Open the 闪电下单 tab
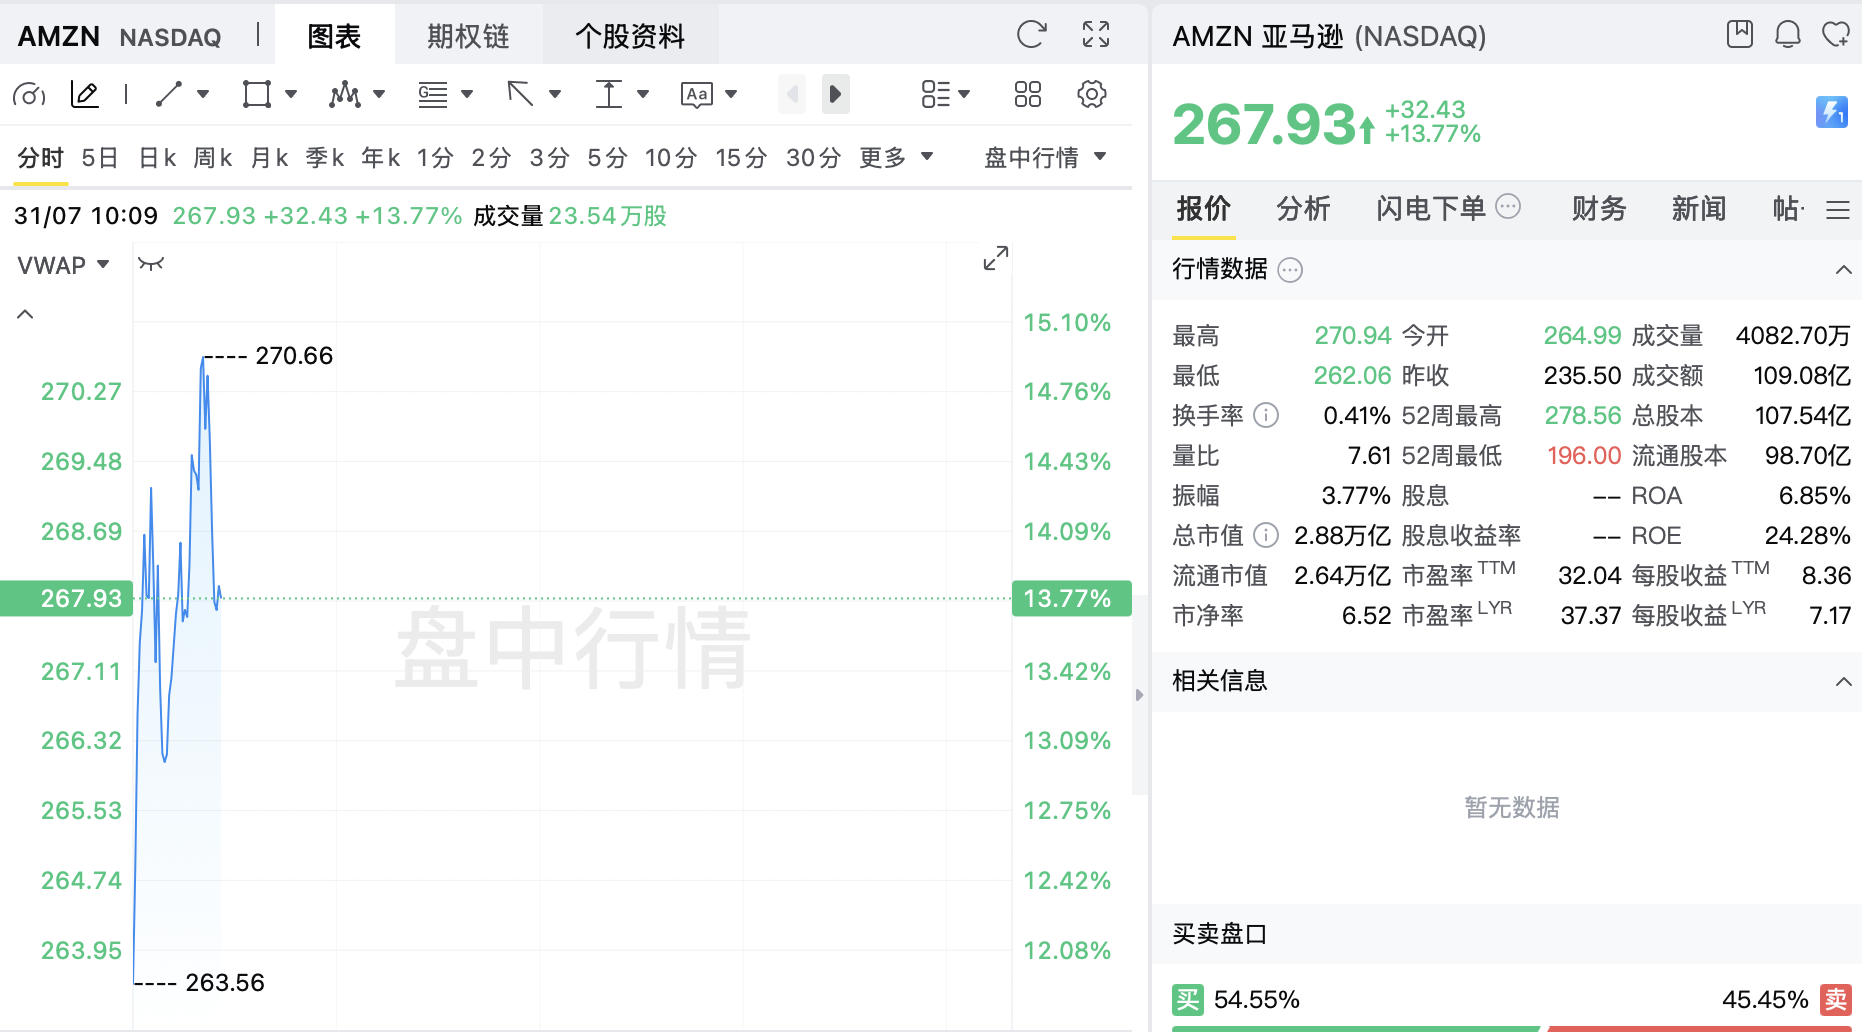1862x1032 pixels. [x=1430, y=208]
